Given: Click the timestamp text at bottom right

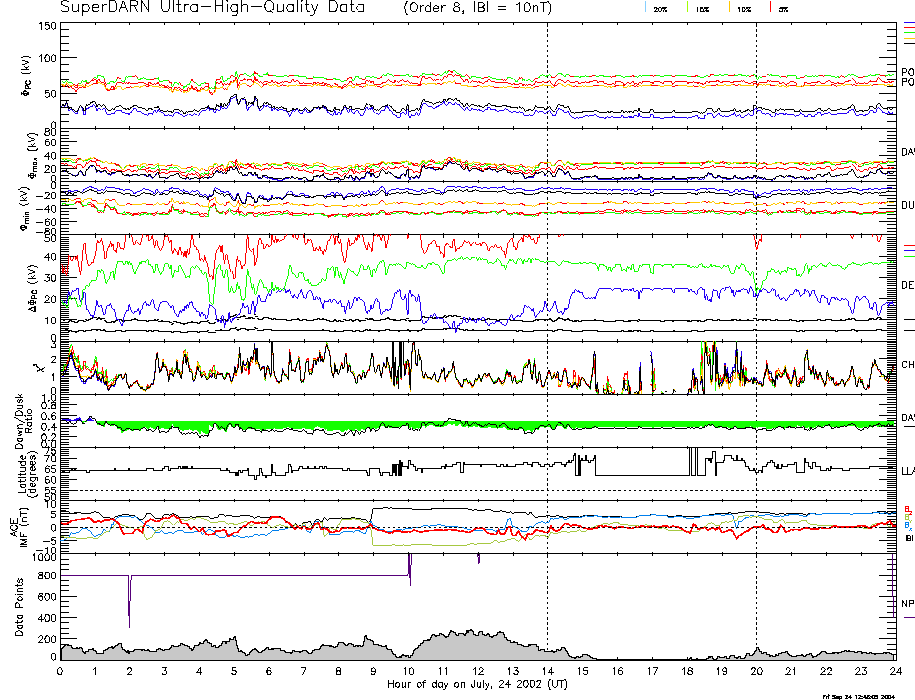Looking at the screenshot, I should (x=863, y=695).
